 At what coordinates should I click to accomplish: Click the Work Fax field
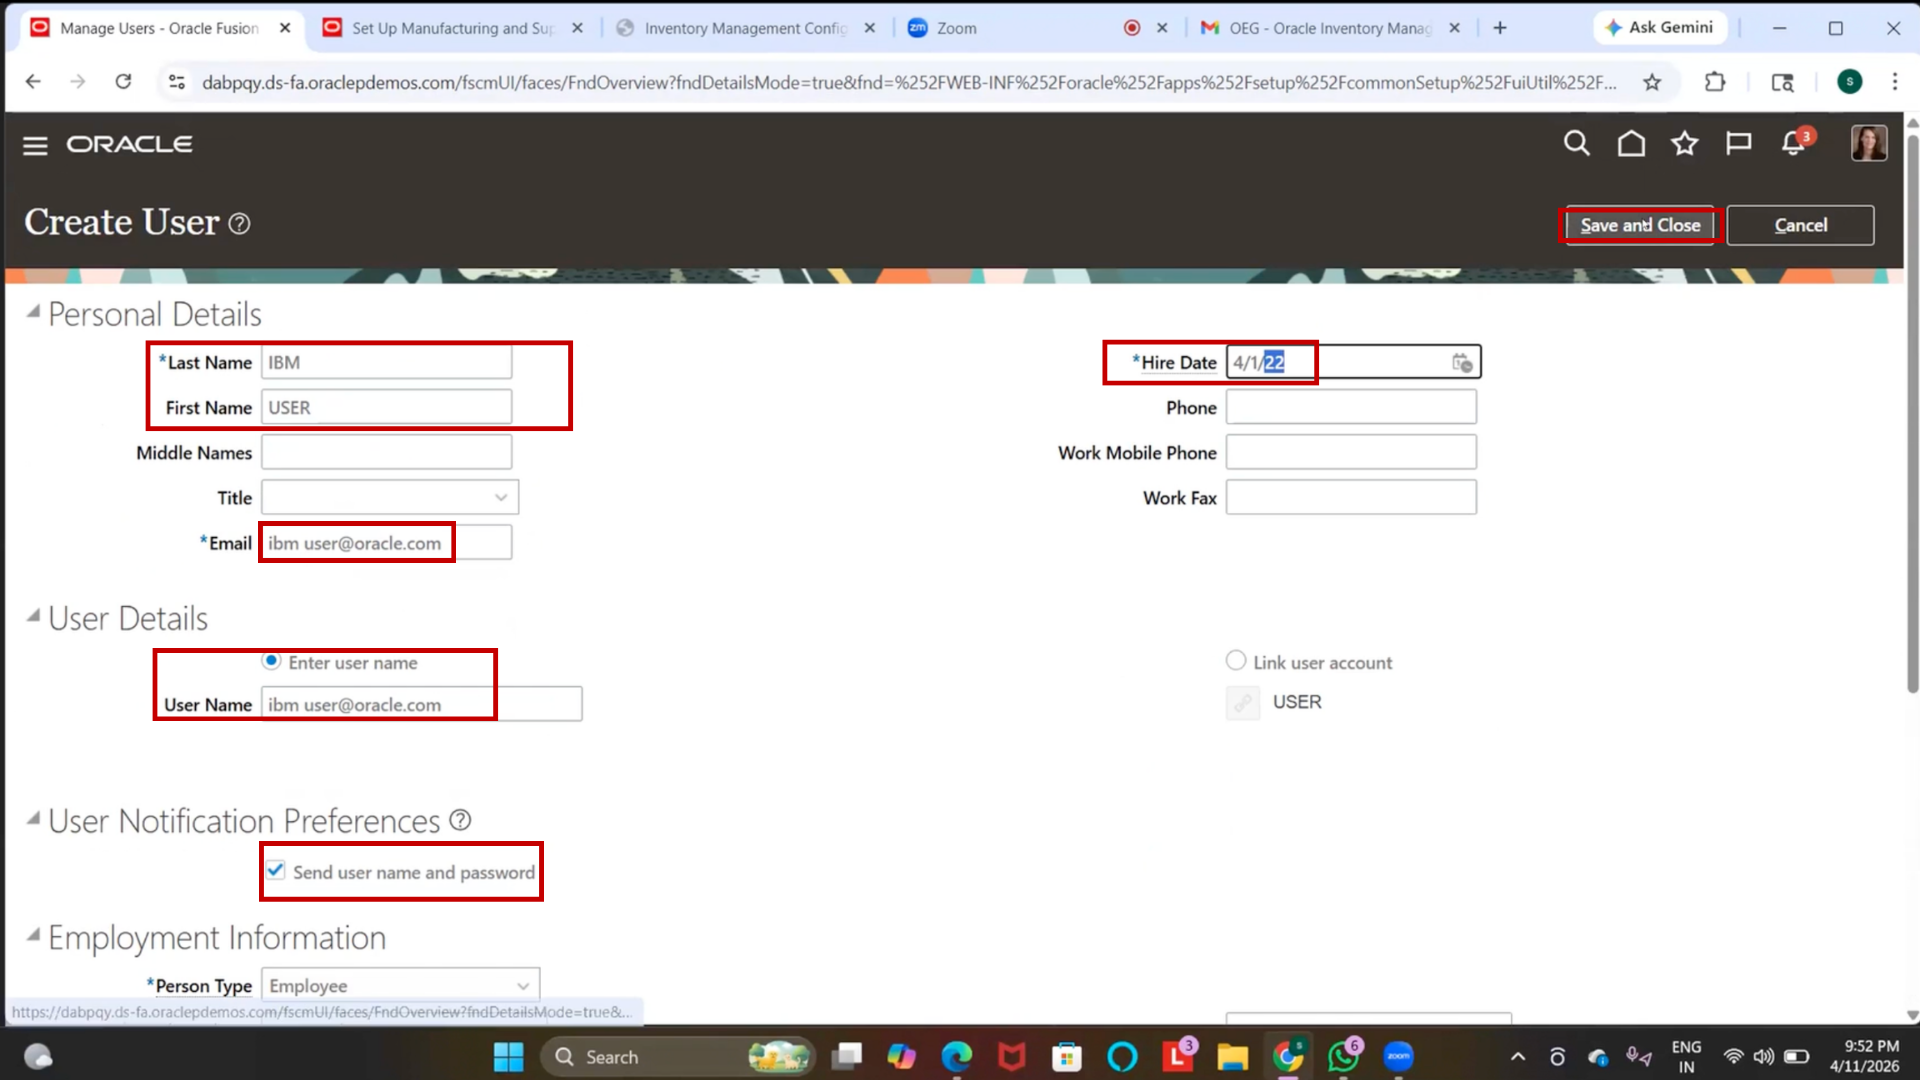(1351, 497)
